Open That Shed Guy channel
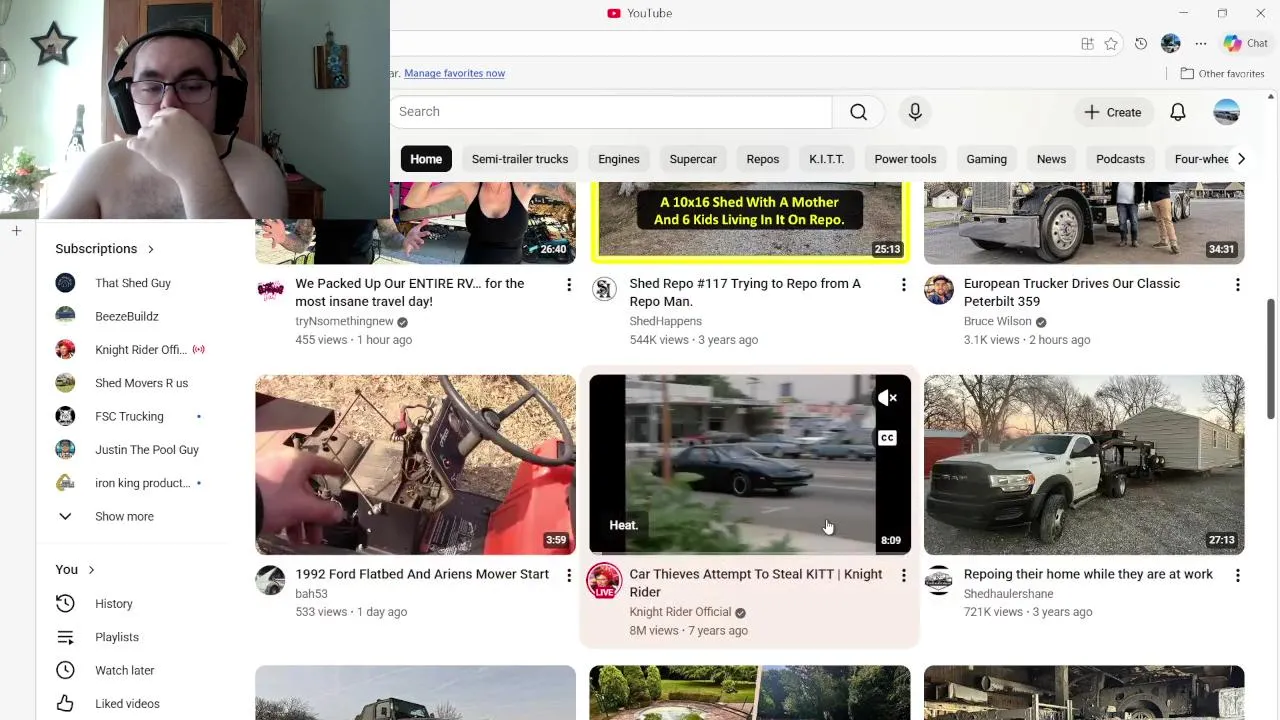 pyautogui.click(x=133, y=283)
